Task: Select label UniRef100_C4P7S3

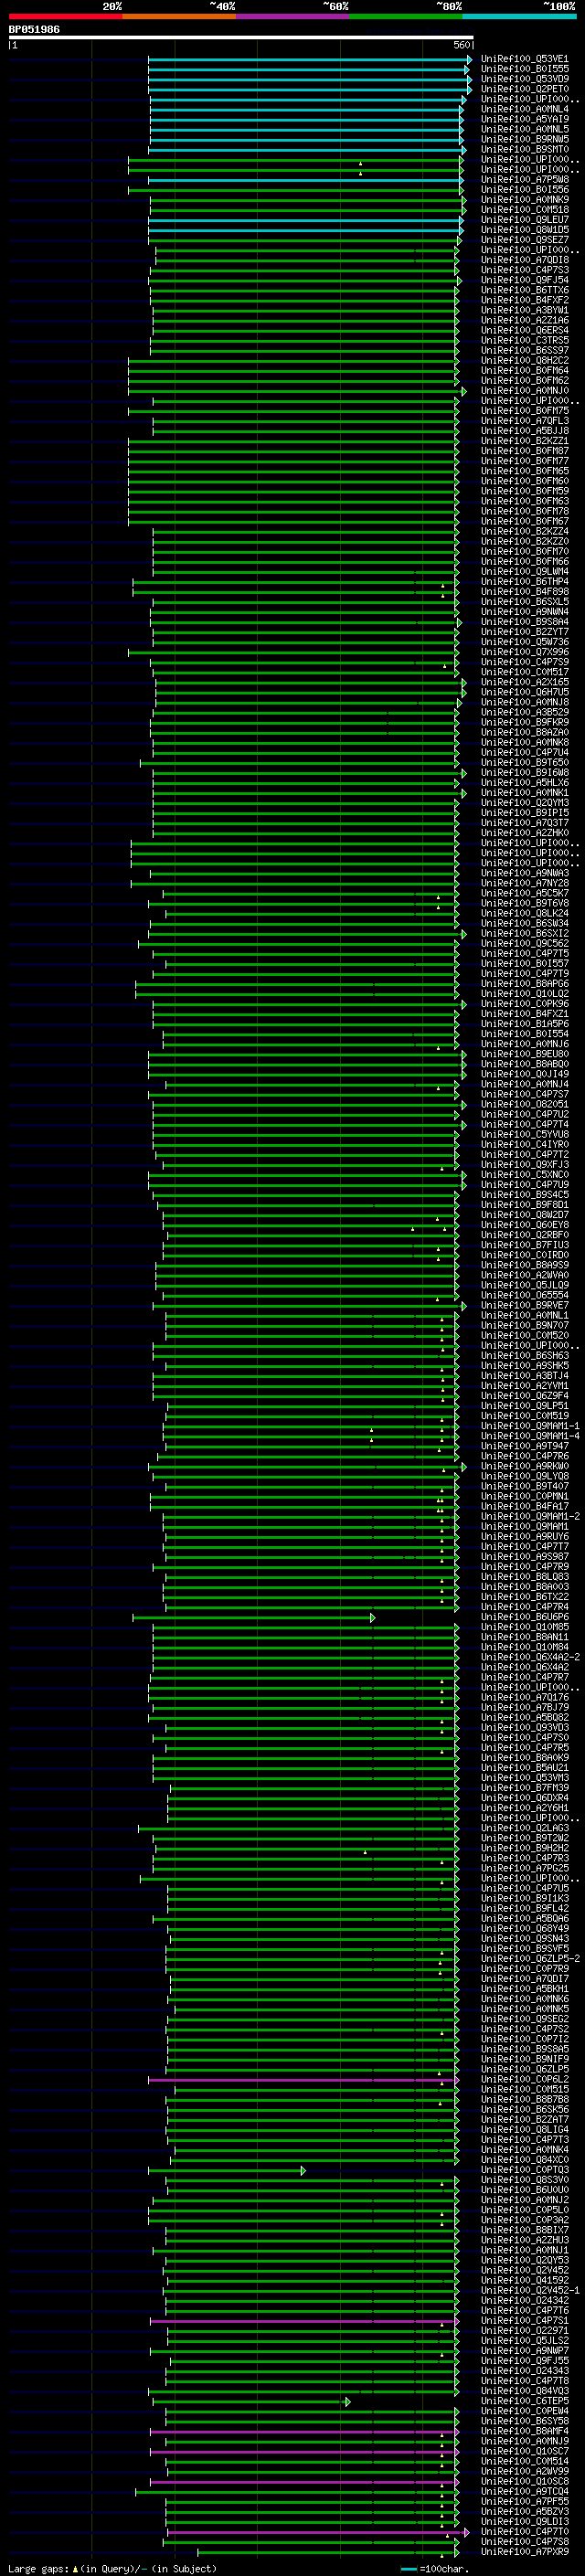Action: (x=524, y=270)
